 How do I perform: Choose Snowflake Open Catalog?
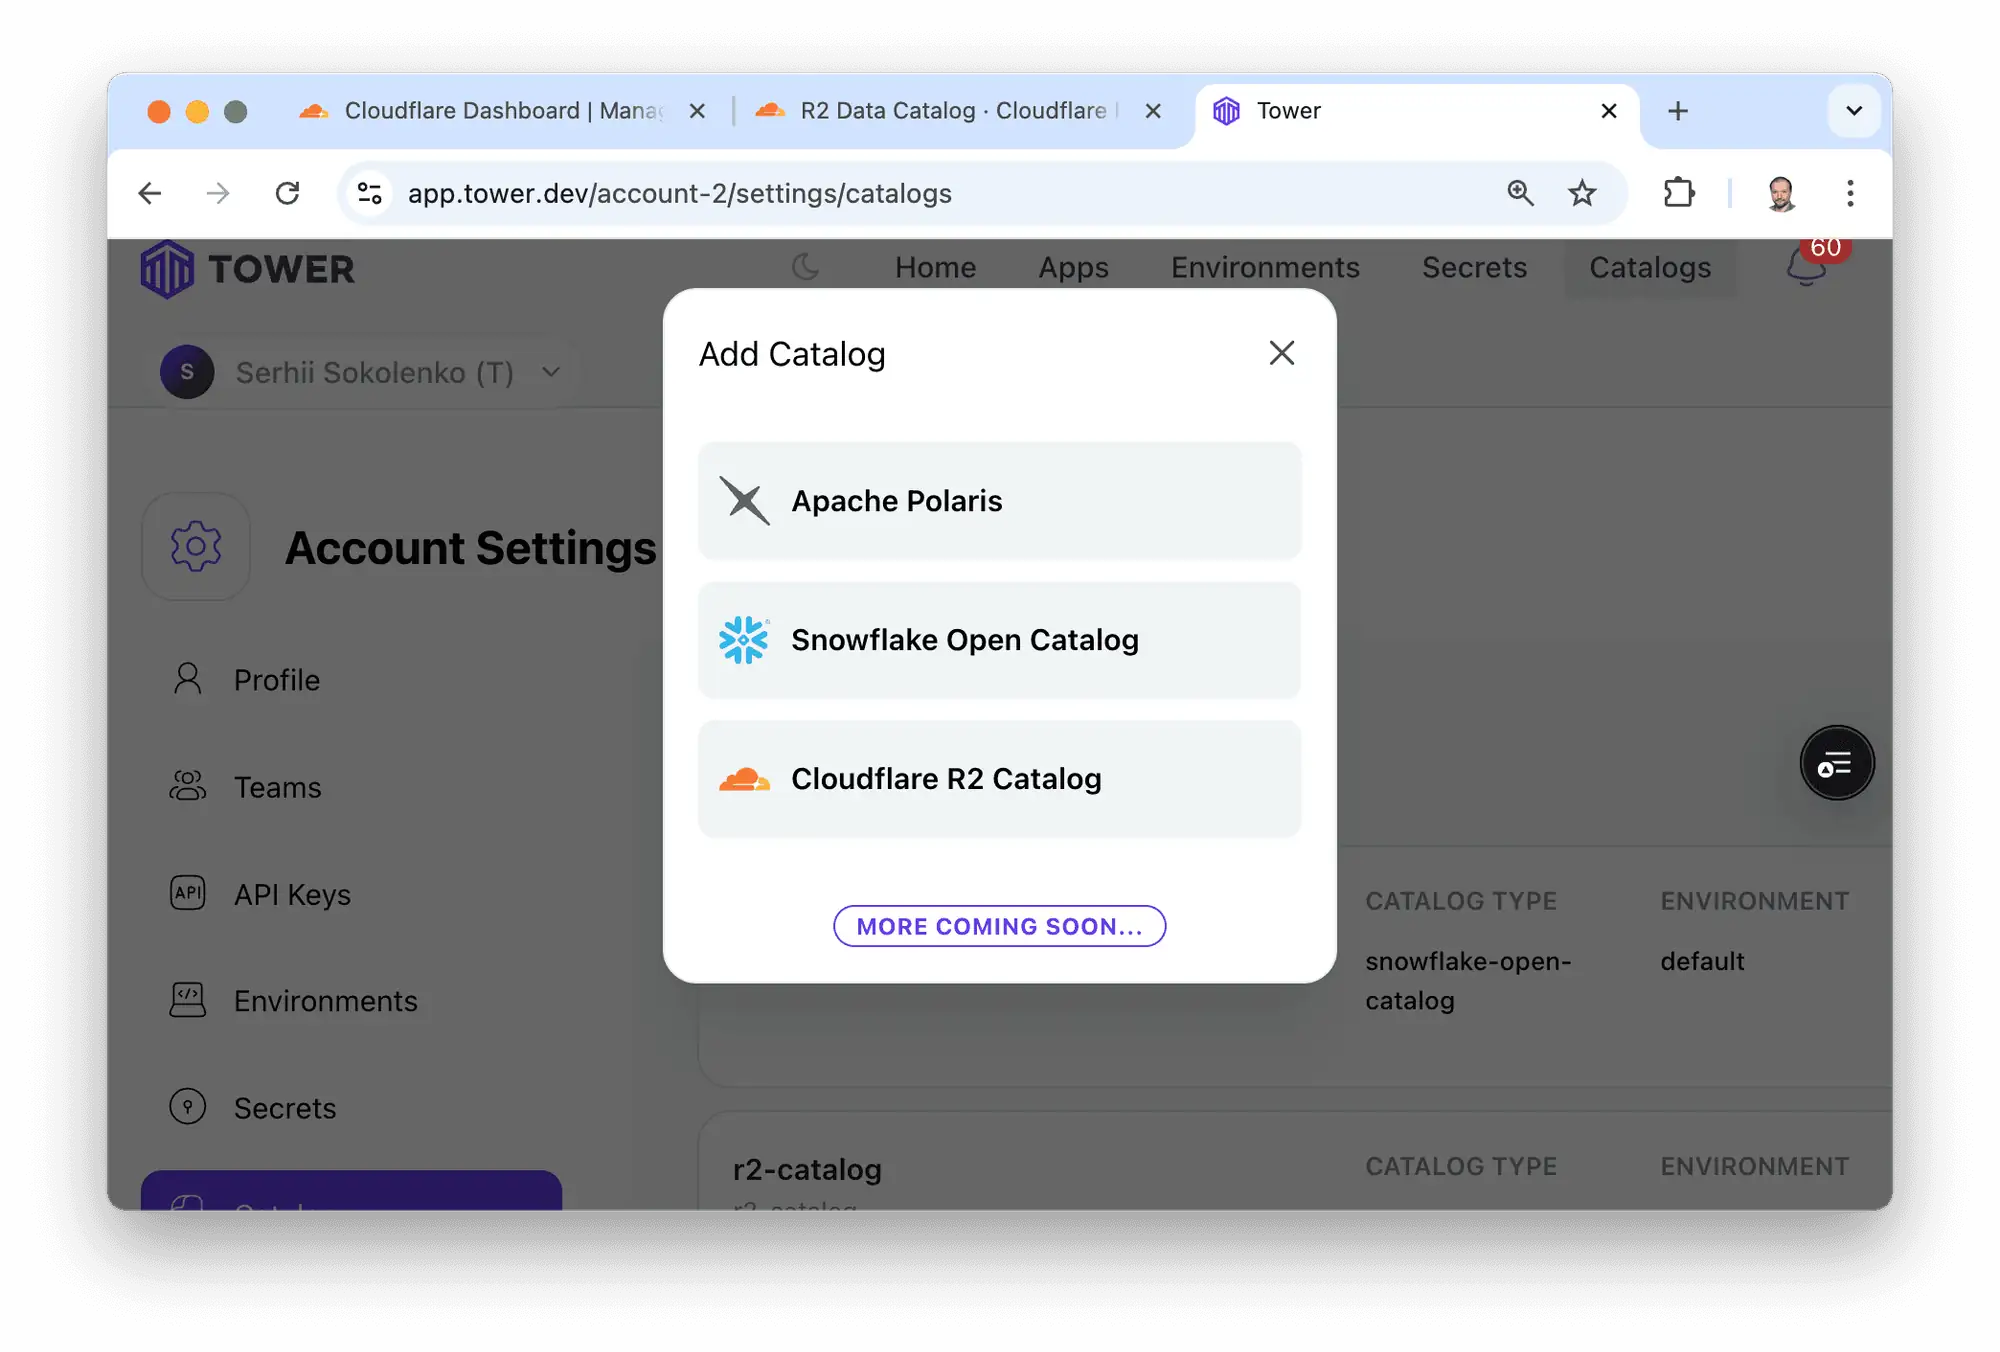tap(999, 639)
